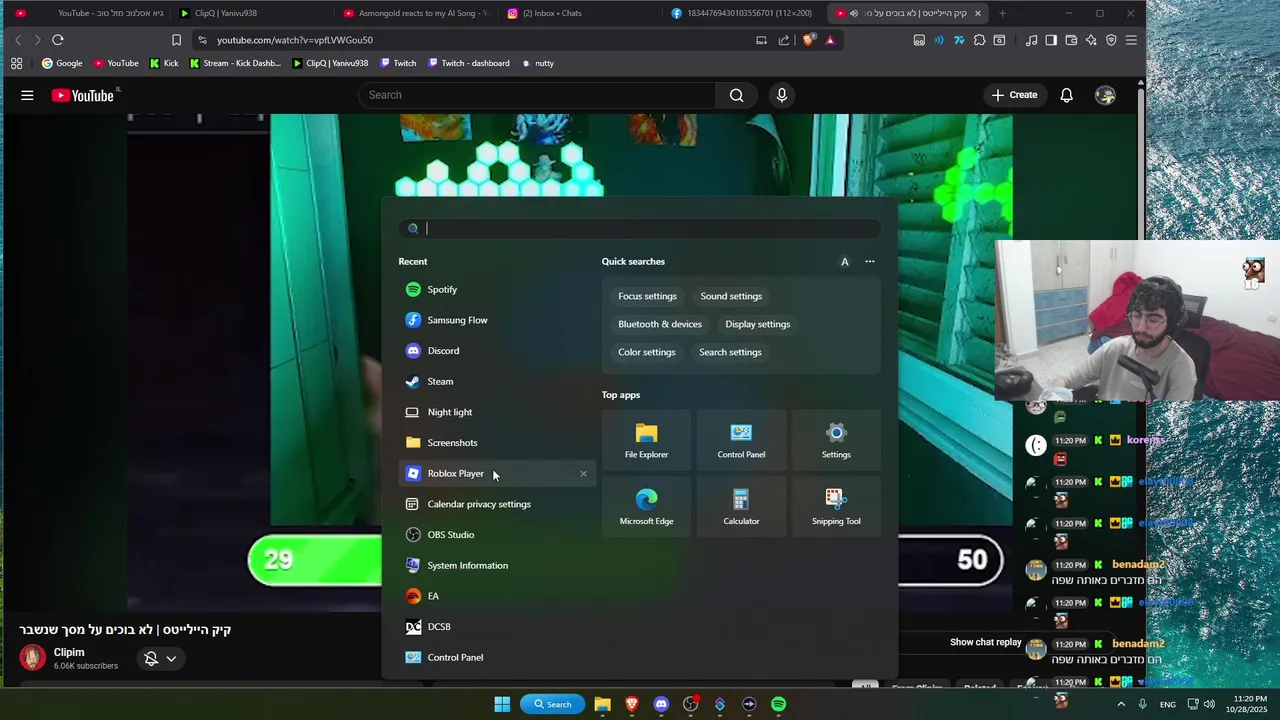
Task: Open Spotify from the taskbar
Action: point(778,704)
